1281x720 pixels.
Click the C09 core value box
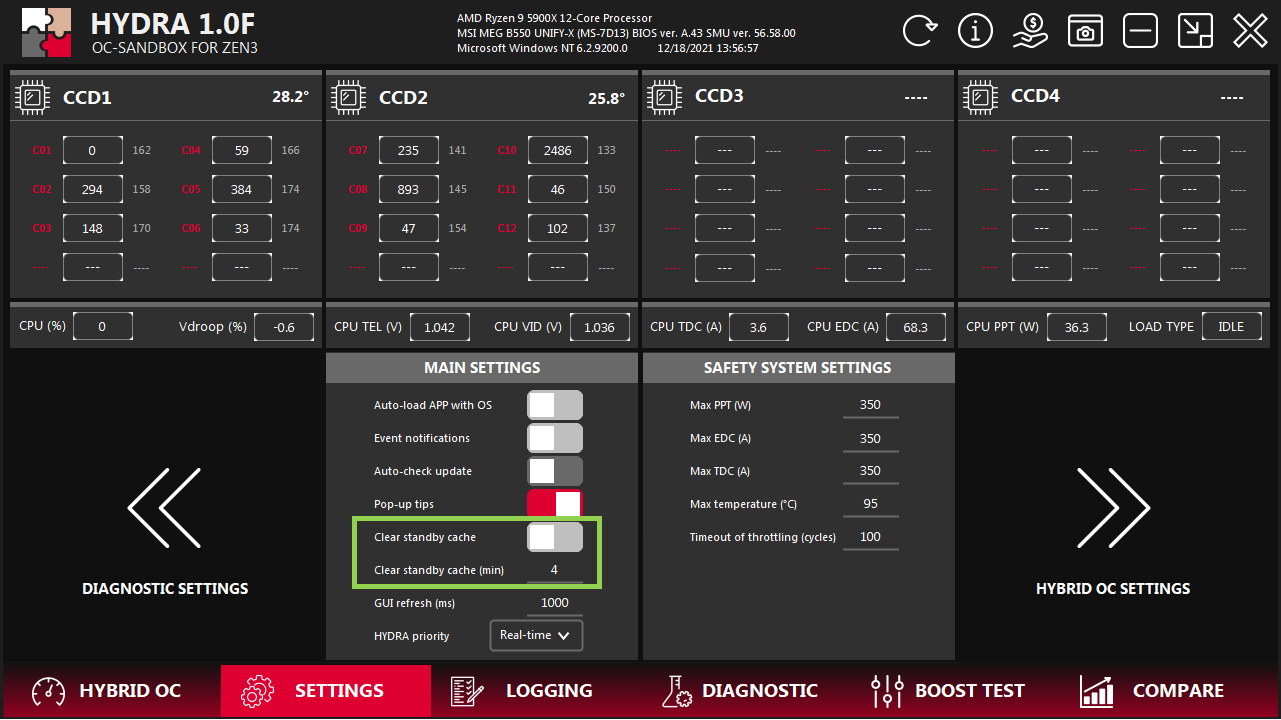pos(408,229)
